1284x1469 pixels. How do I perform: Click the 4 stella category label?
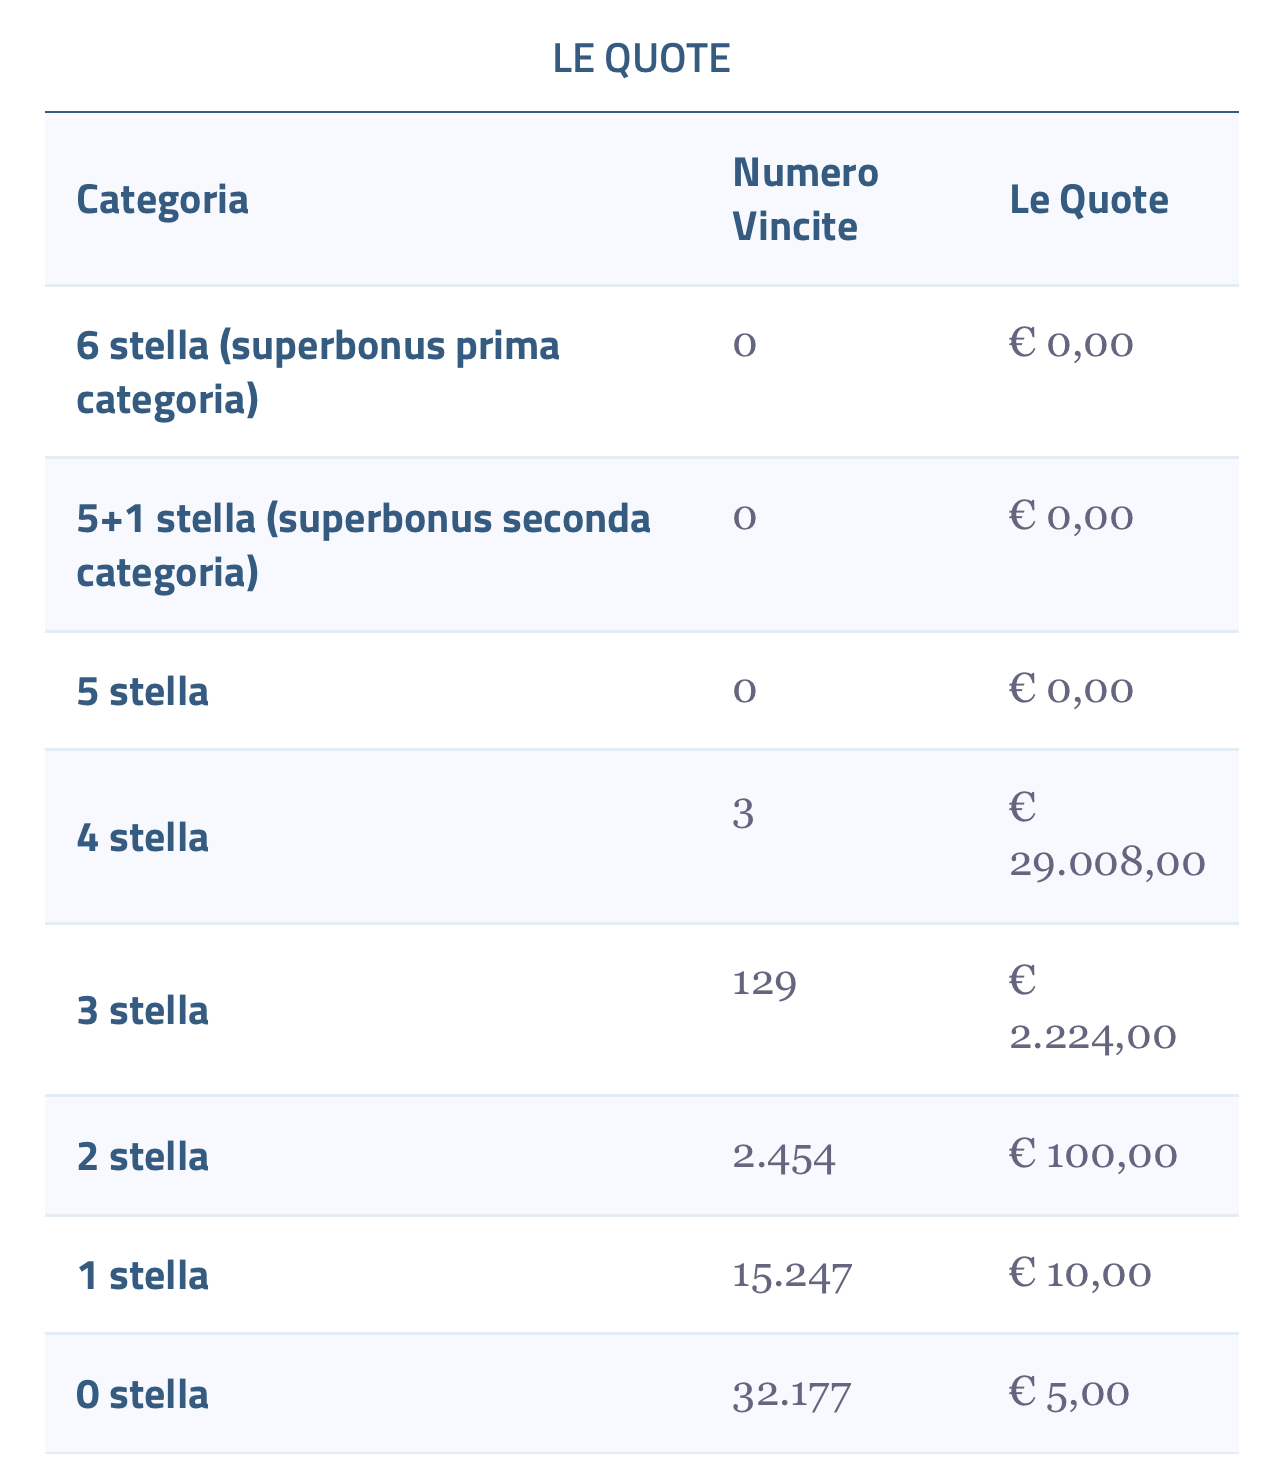[143, 837]
